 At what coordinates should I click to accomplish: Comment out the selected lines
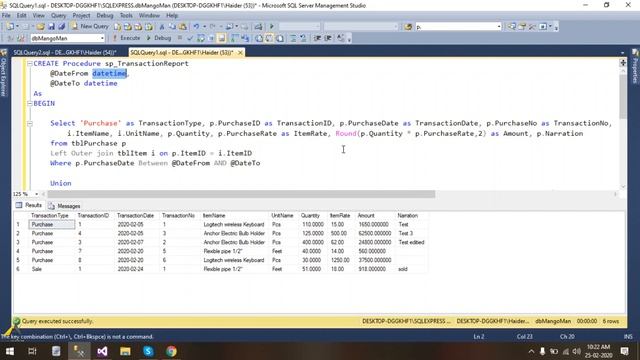click(293, 38)
